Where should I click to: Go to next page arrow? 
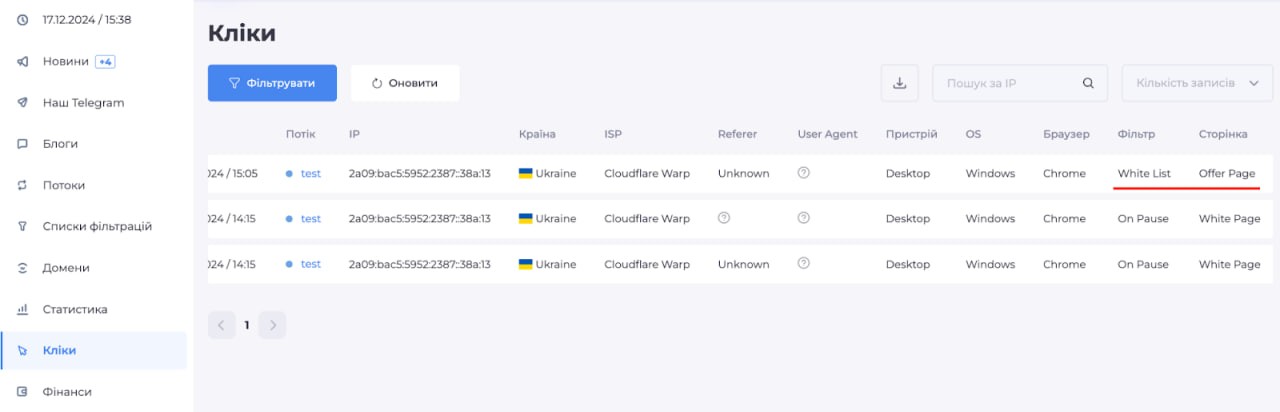[x=272, y=325]
